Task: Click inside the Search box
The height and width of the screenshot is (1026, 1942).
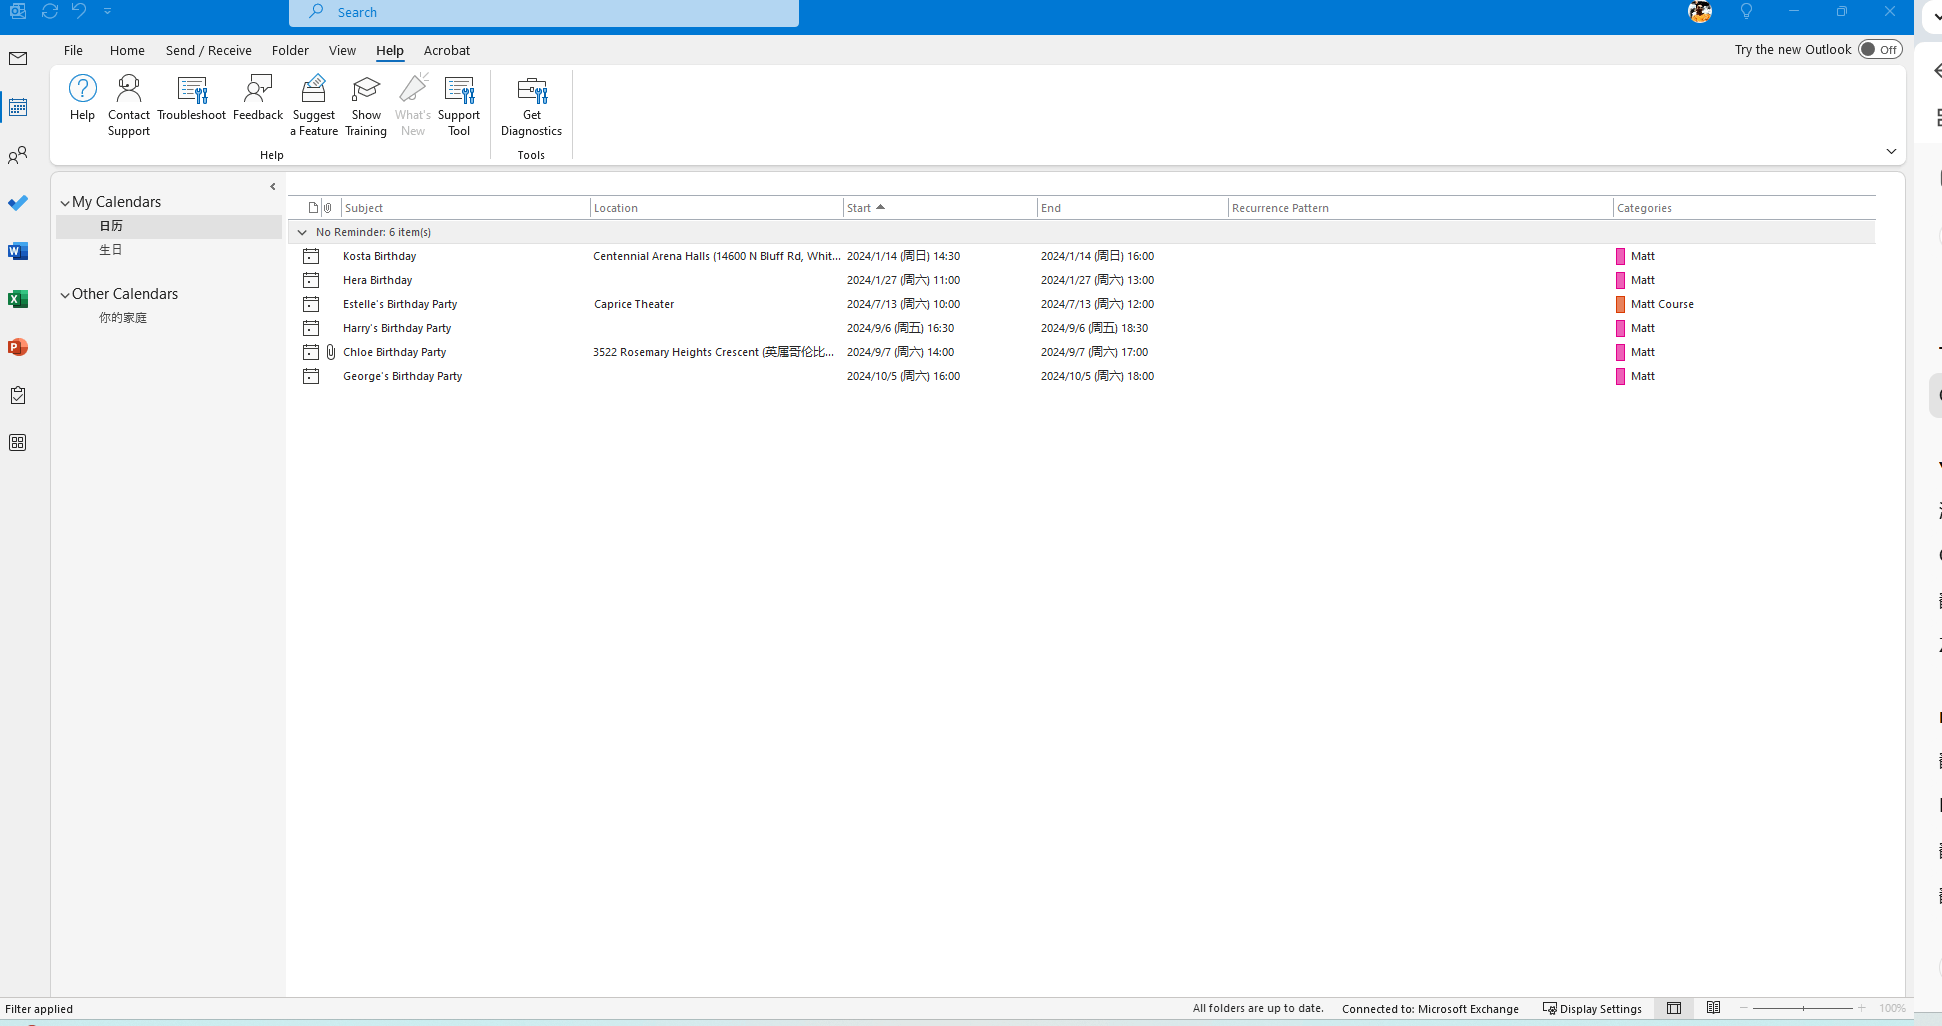Action: [543, 12]
